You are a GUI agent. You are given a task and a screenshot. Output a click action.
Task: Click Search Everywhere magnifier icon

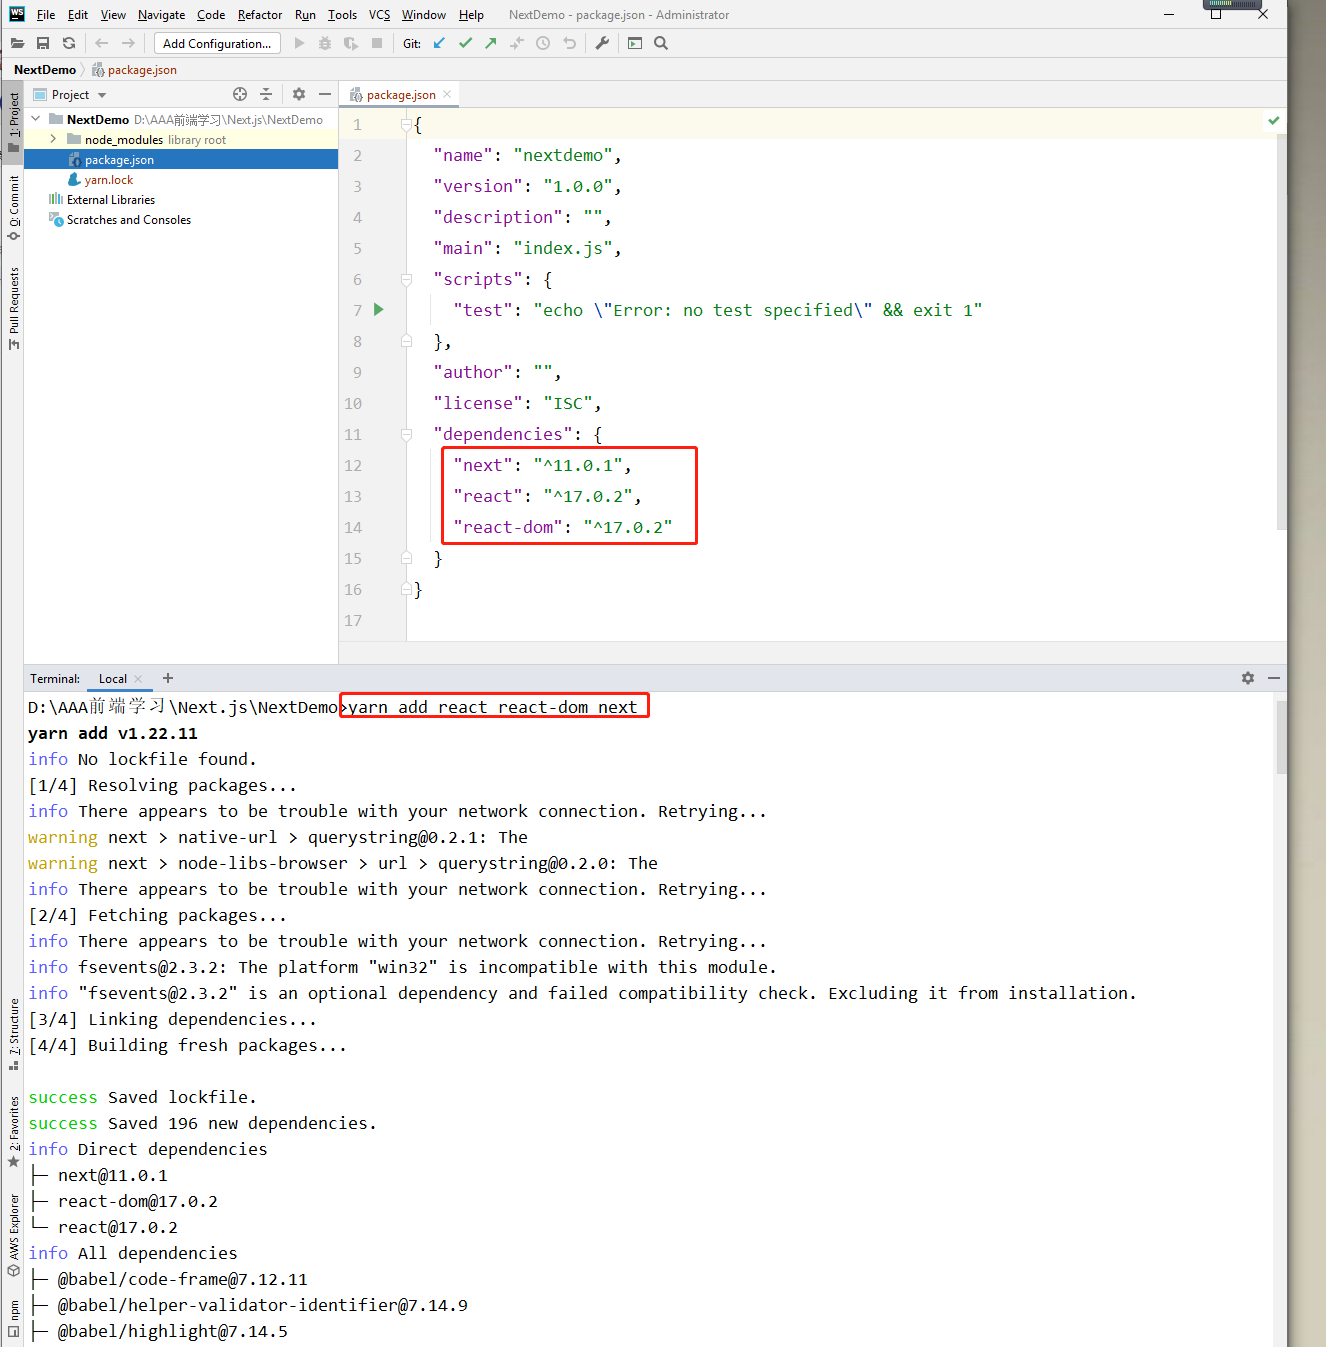(661, 43)
